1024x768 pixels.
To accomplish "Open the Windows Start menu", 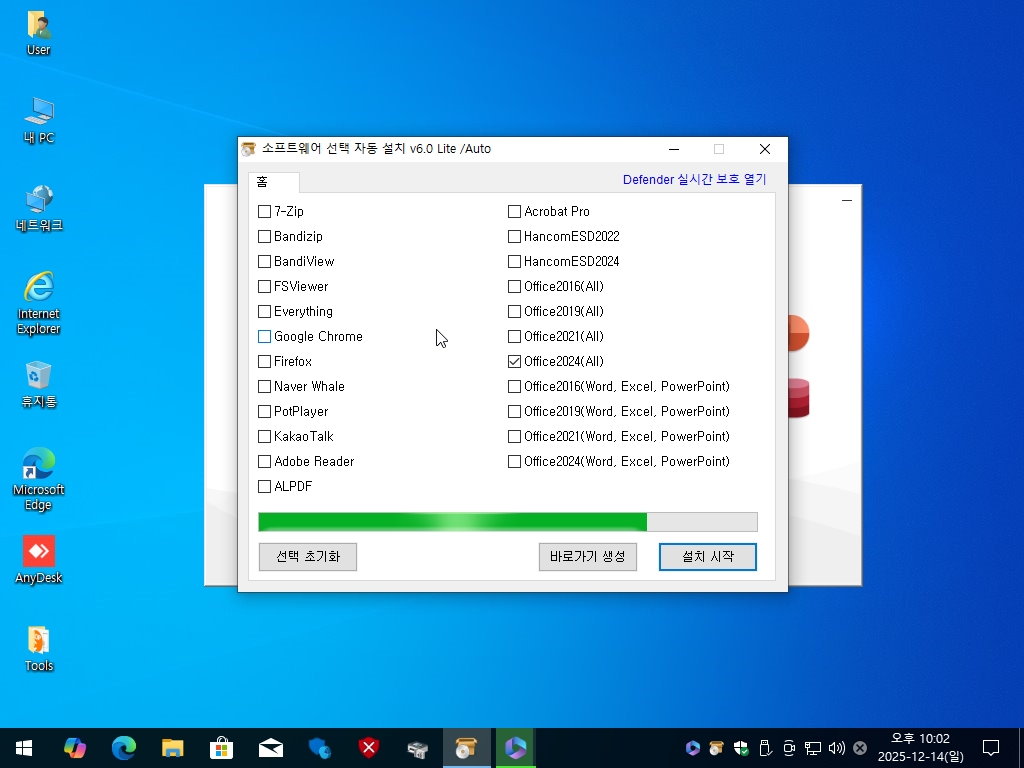I will pyautogui.click(x=24, y=748).
